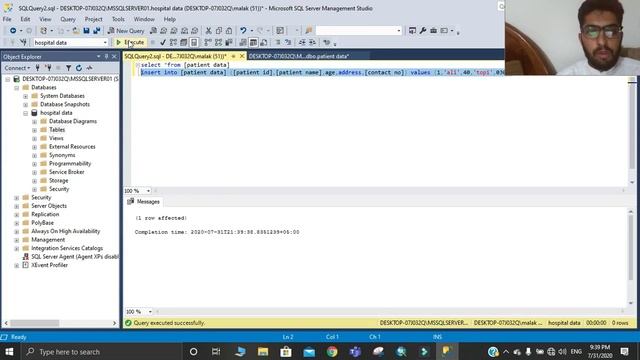The height and width of the screenshot is (360, 640).
Task: Open the Edit menu
Action: pyautogui.click(x=25, y=19)
